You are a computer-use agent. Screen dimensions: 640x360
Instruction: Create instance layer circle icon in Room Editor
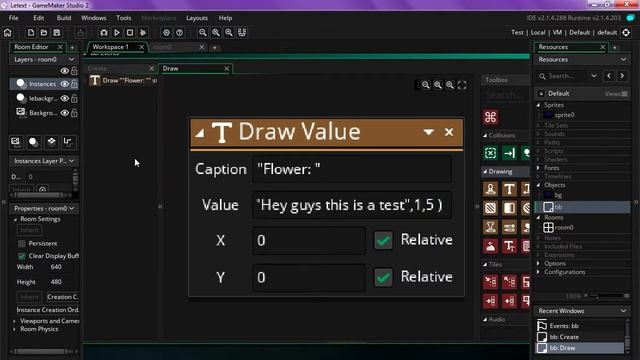33,142
